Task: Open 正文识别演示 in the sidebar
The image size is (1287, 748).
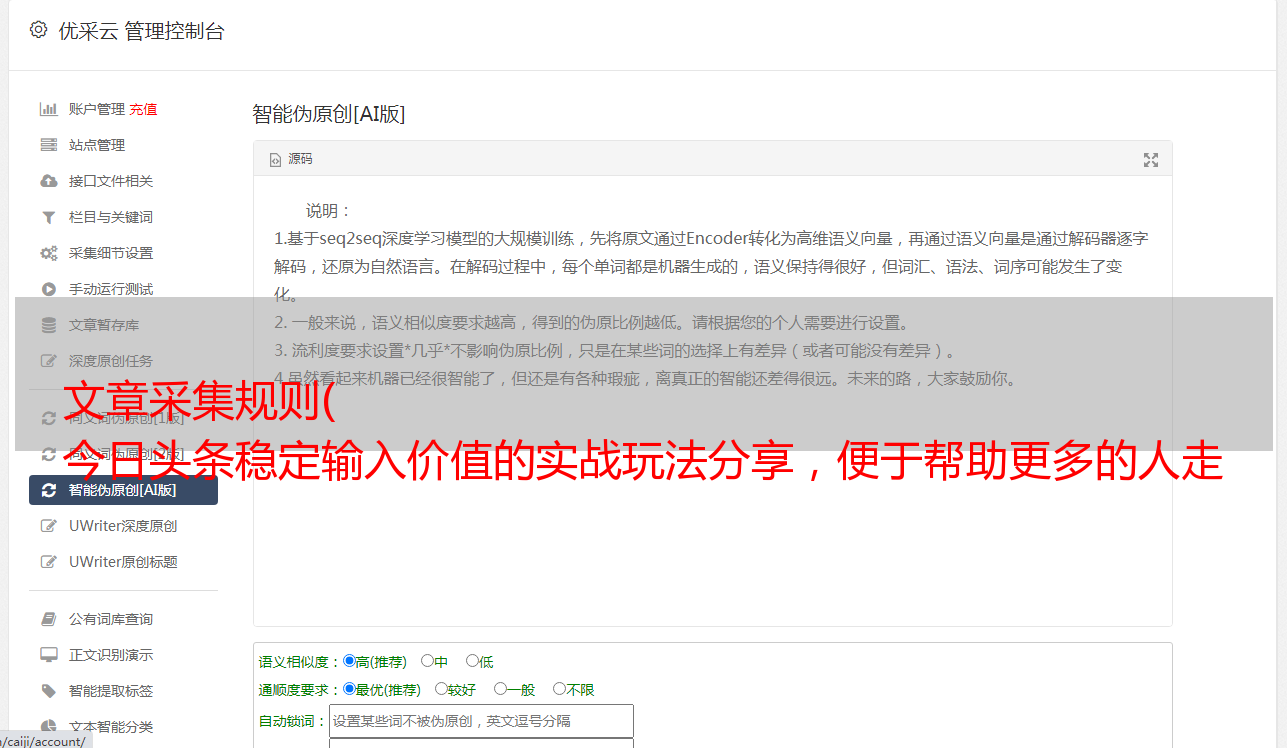Action: click(x=111, y=655)
